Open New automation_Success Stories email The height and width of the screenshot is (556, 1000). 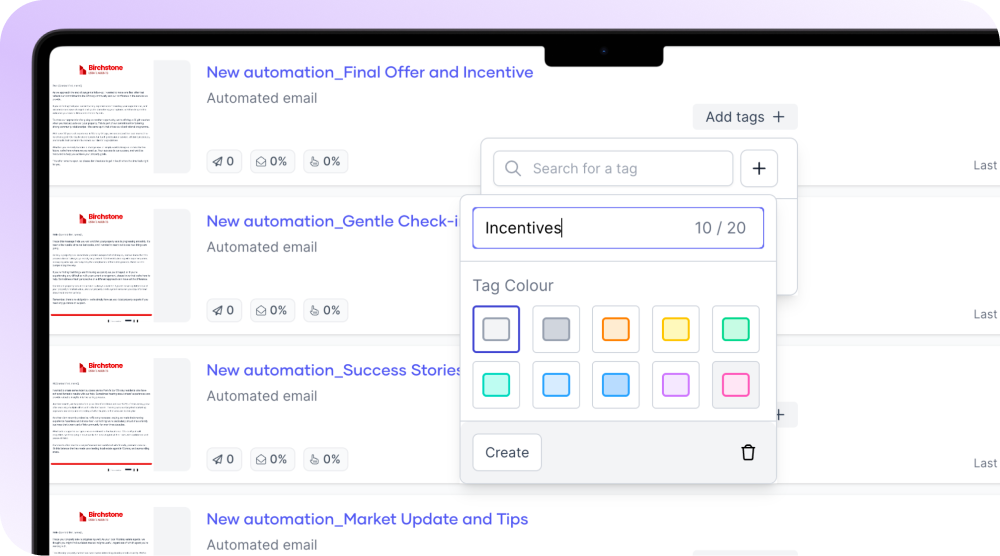coord(333,370)
